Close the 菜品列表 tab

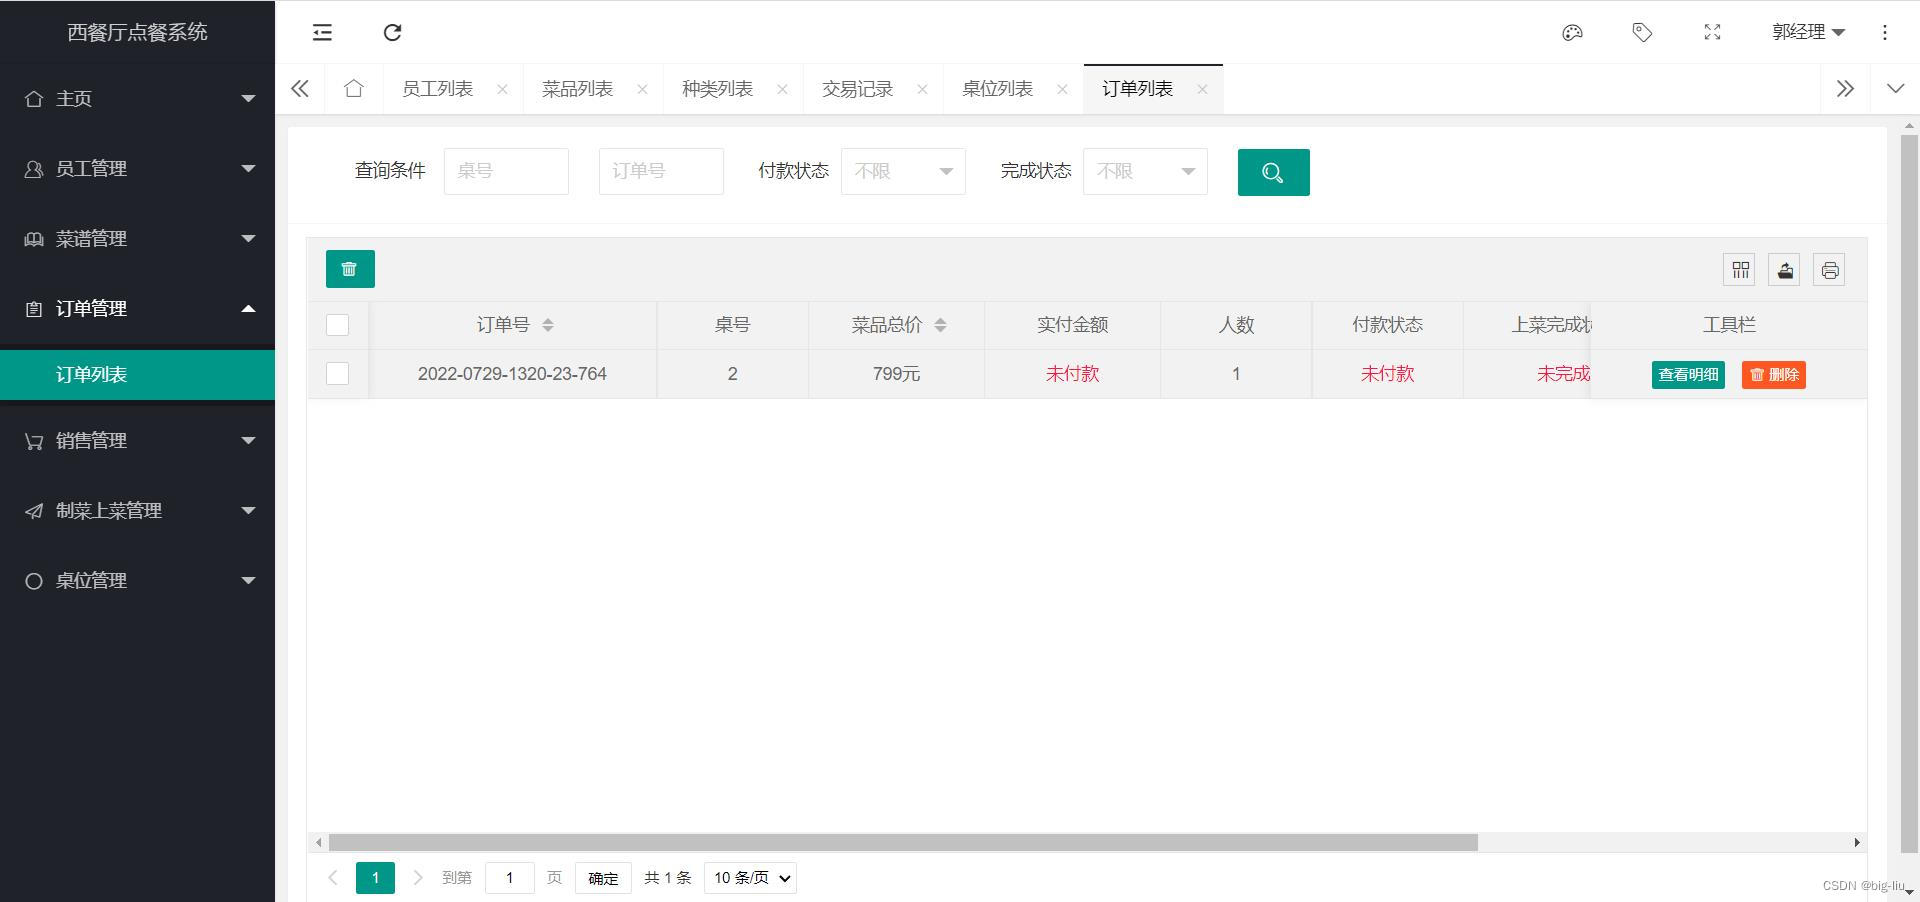pos(642,89)
